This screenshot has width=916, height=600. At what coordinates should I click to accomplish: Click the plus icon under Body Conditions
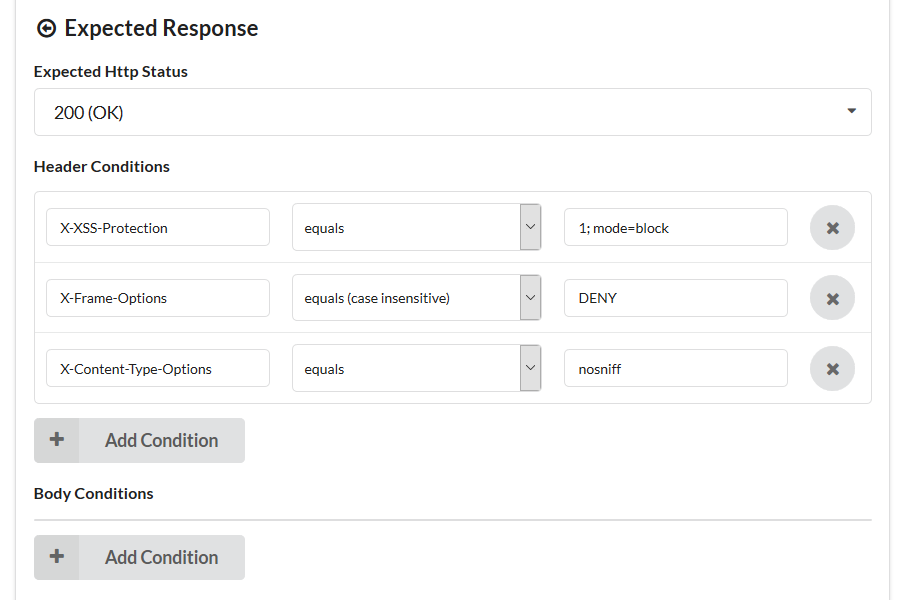pos(57,557)
